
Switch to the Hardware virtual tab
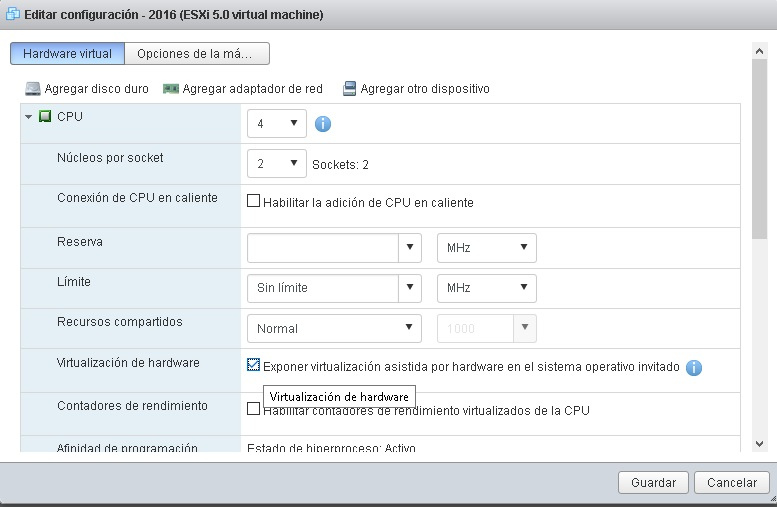tap(68, 54)
